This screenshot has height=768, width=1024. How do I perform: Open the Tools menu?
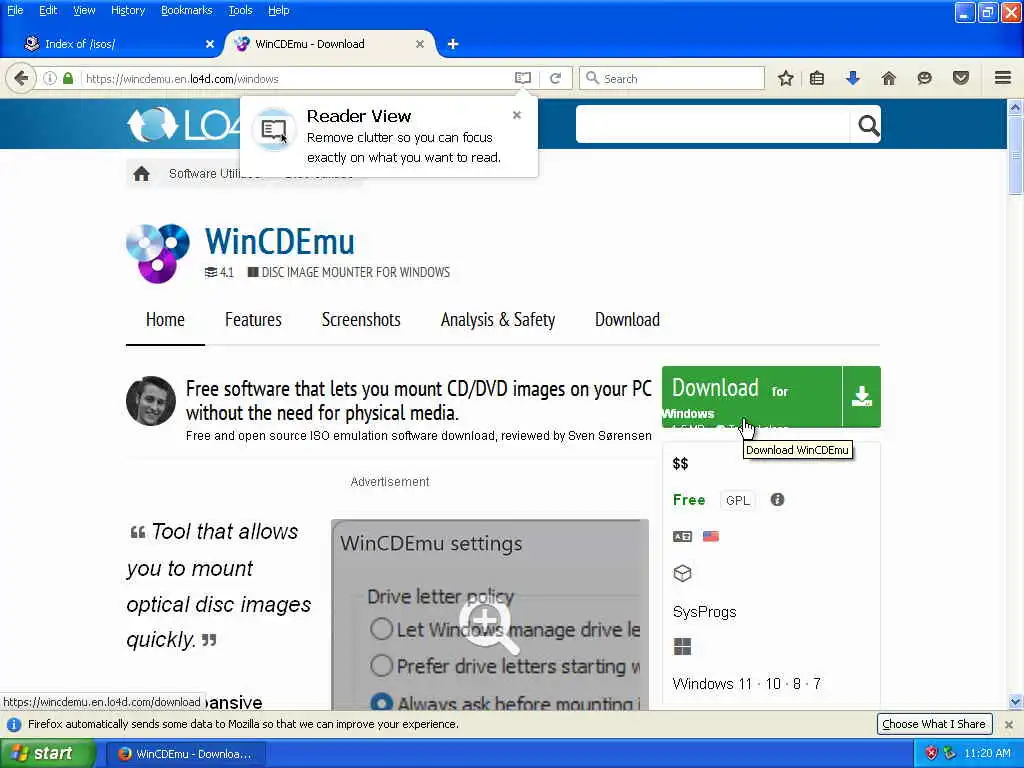click(x=240, y=10)
